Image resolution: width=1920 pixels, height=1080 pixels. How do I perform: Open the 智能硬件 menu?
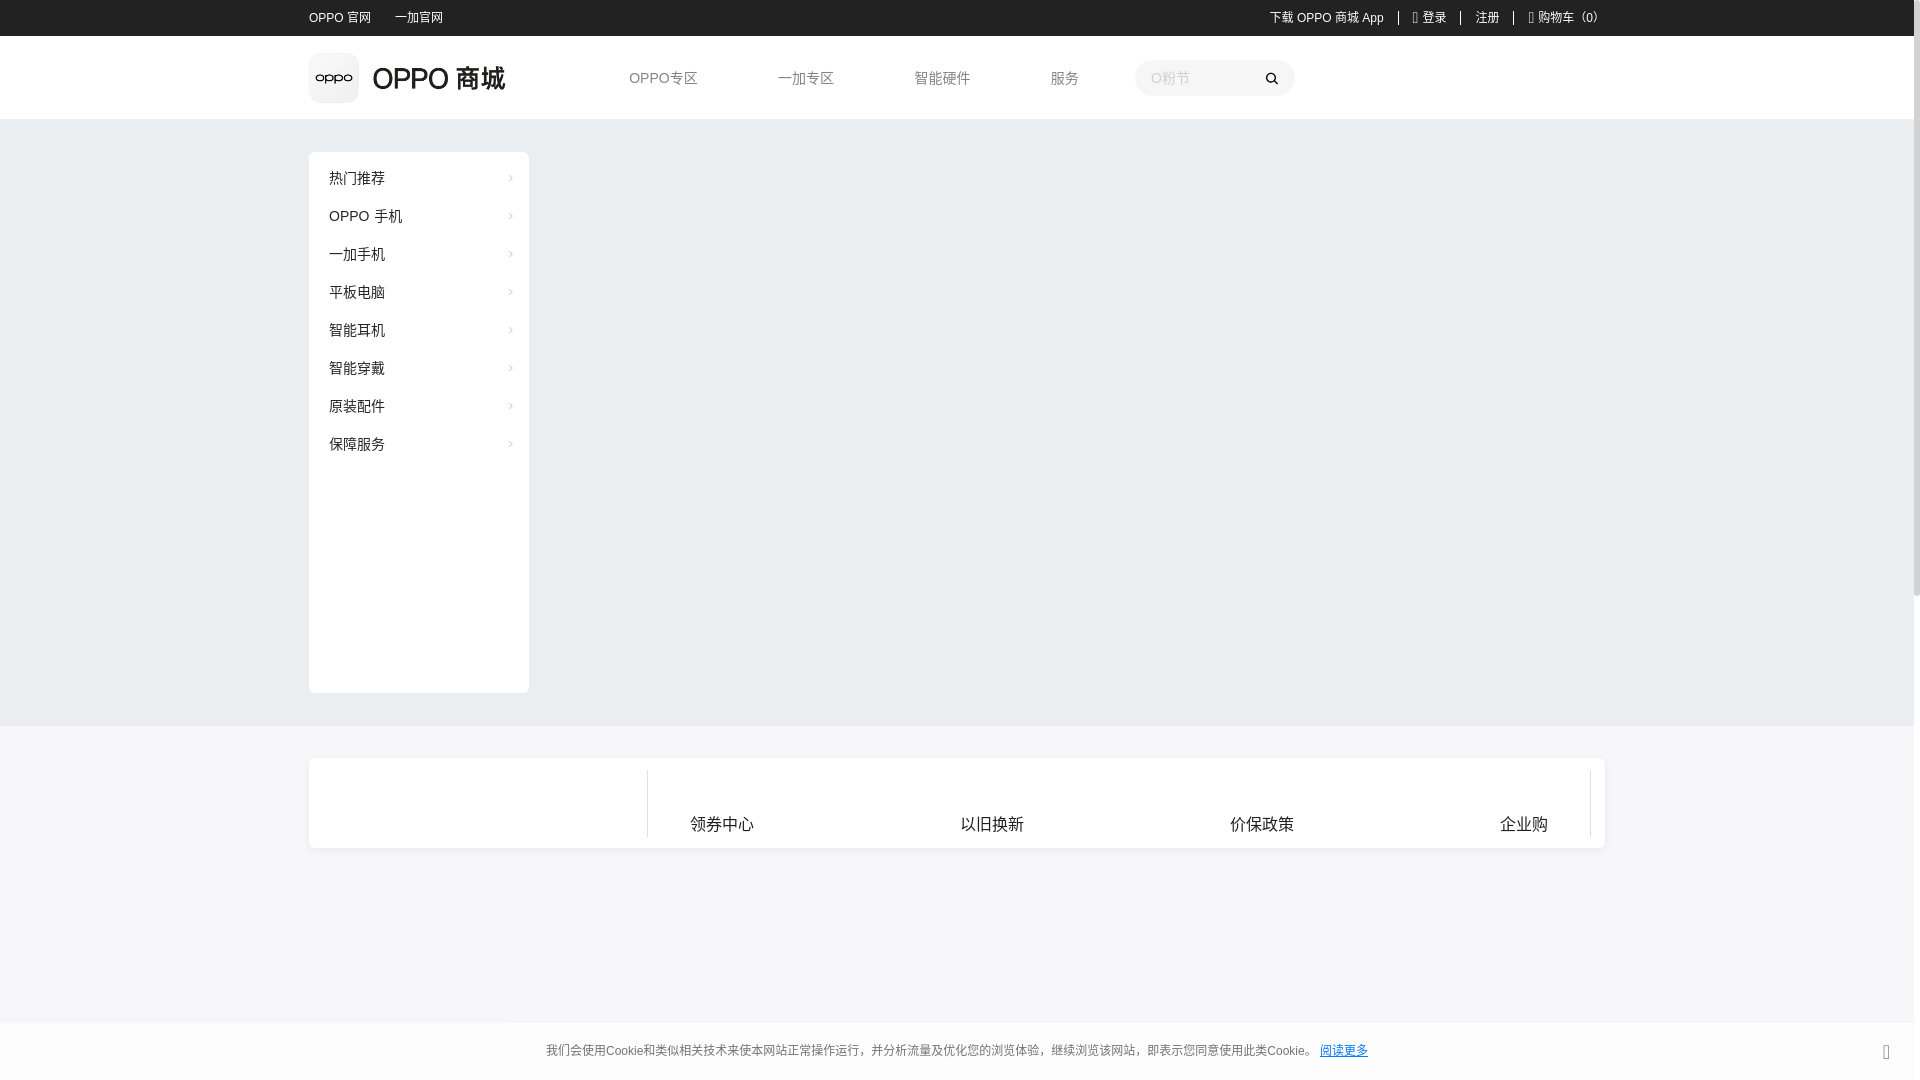point(942,78)
